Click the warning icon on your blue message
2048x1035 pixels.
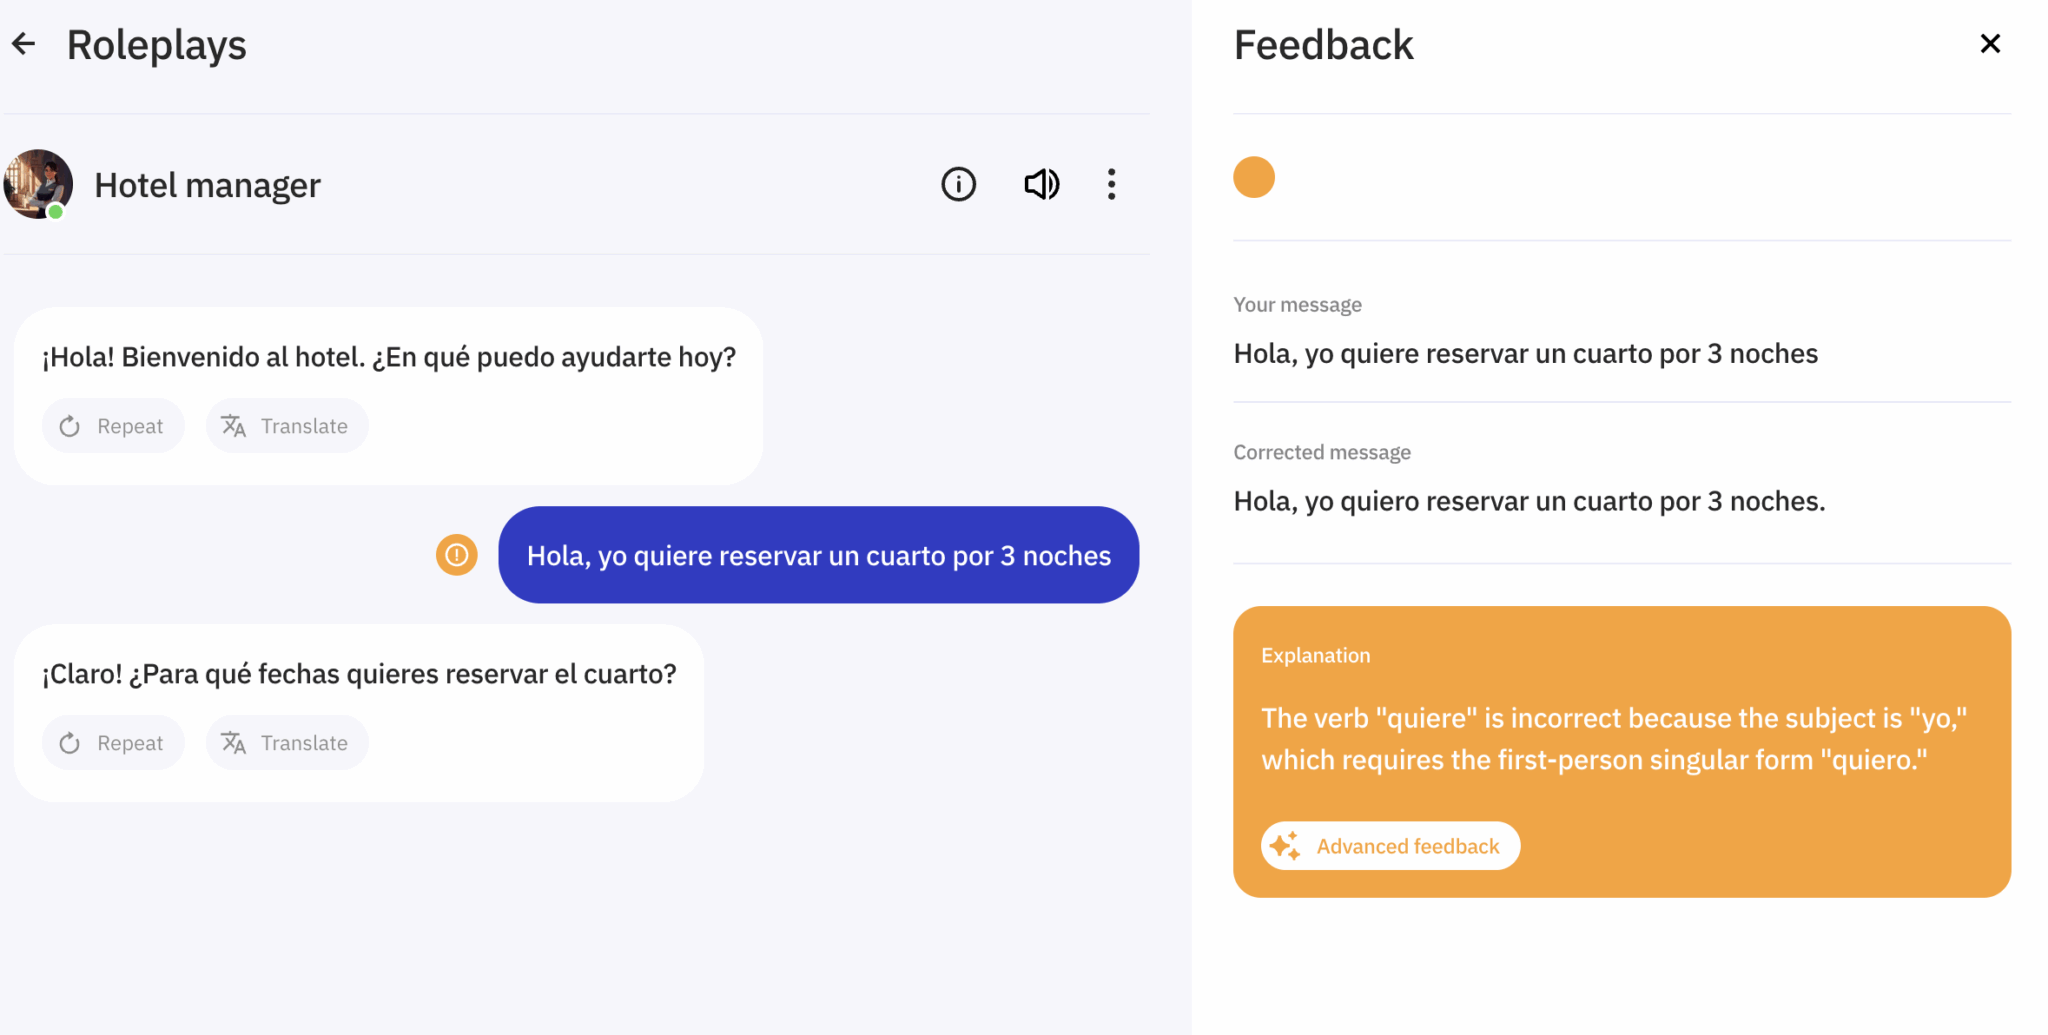[457, 554]
